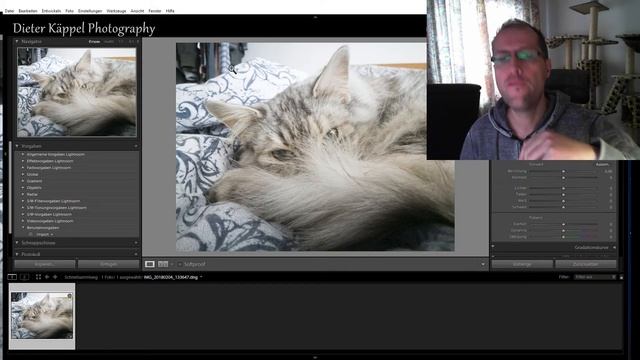Click the cat photo in main preview
640x360 pixels.
coord(315,147)
